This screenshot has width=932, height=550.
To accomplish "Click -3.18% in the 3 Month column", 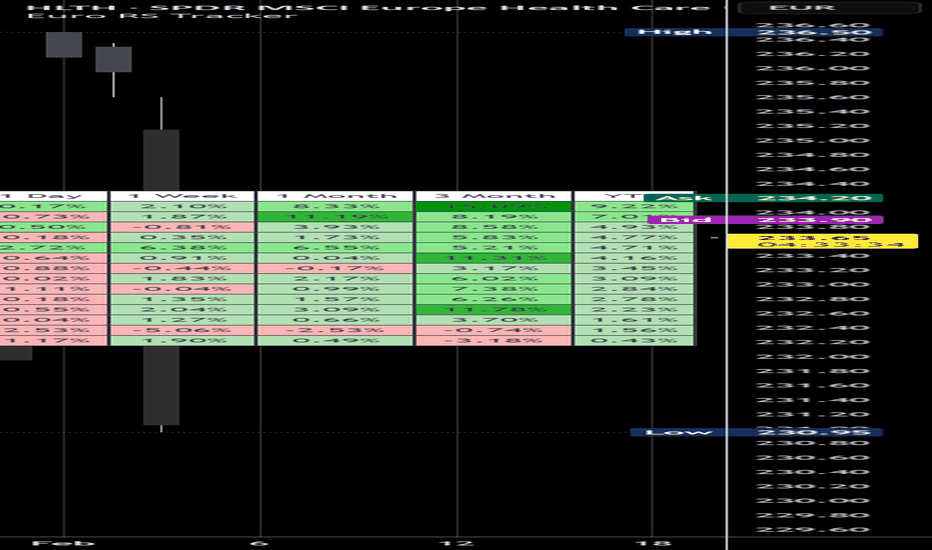I will tap(493, 340).
